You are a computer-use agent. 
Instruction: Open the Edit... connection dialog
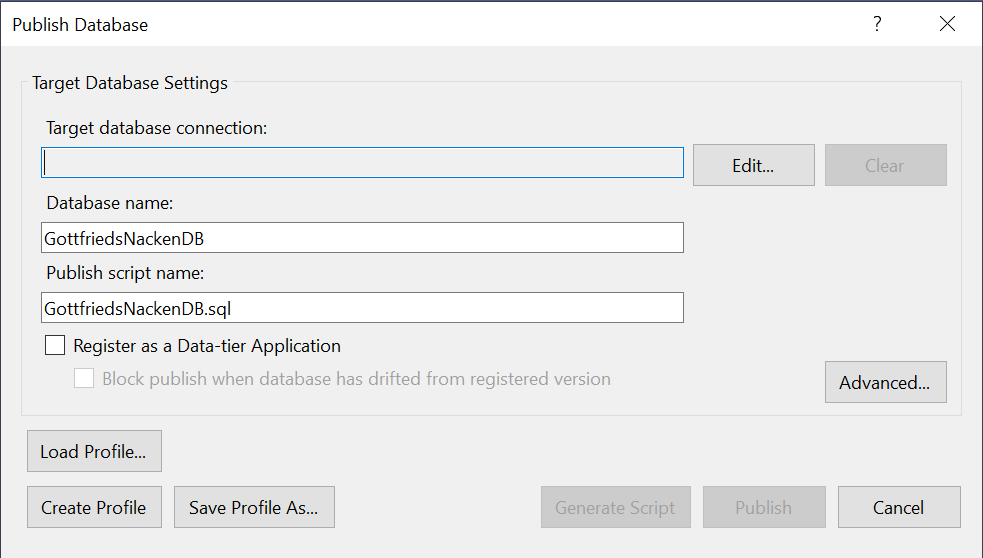pos(753,166)
